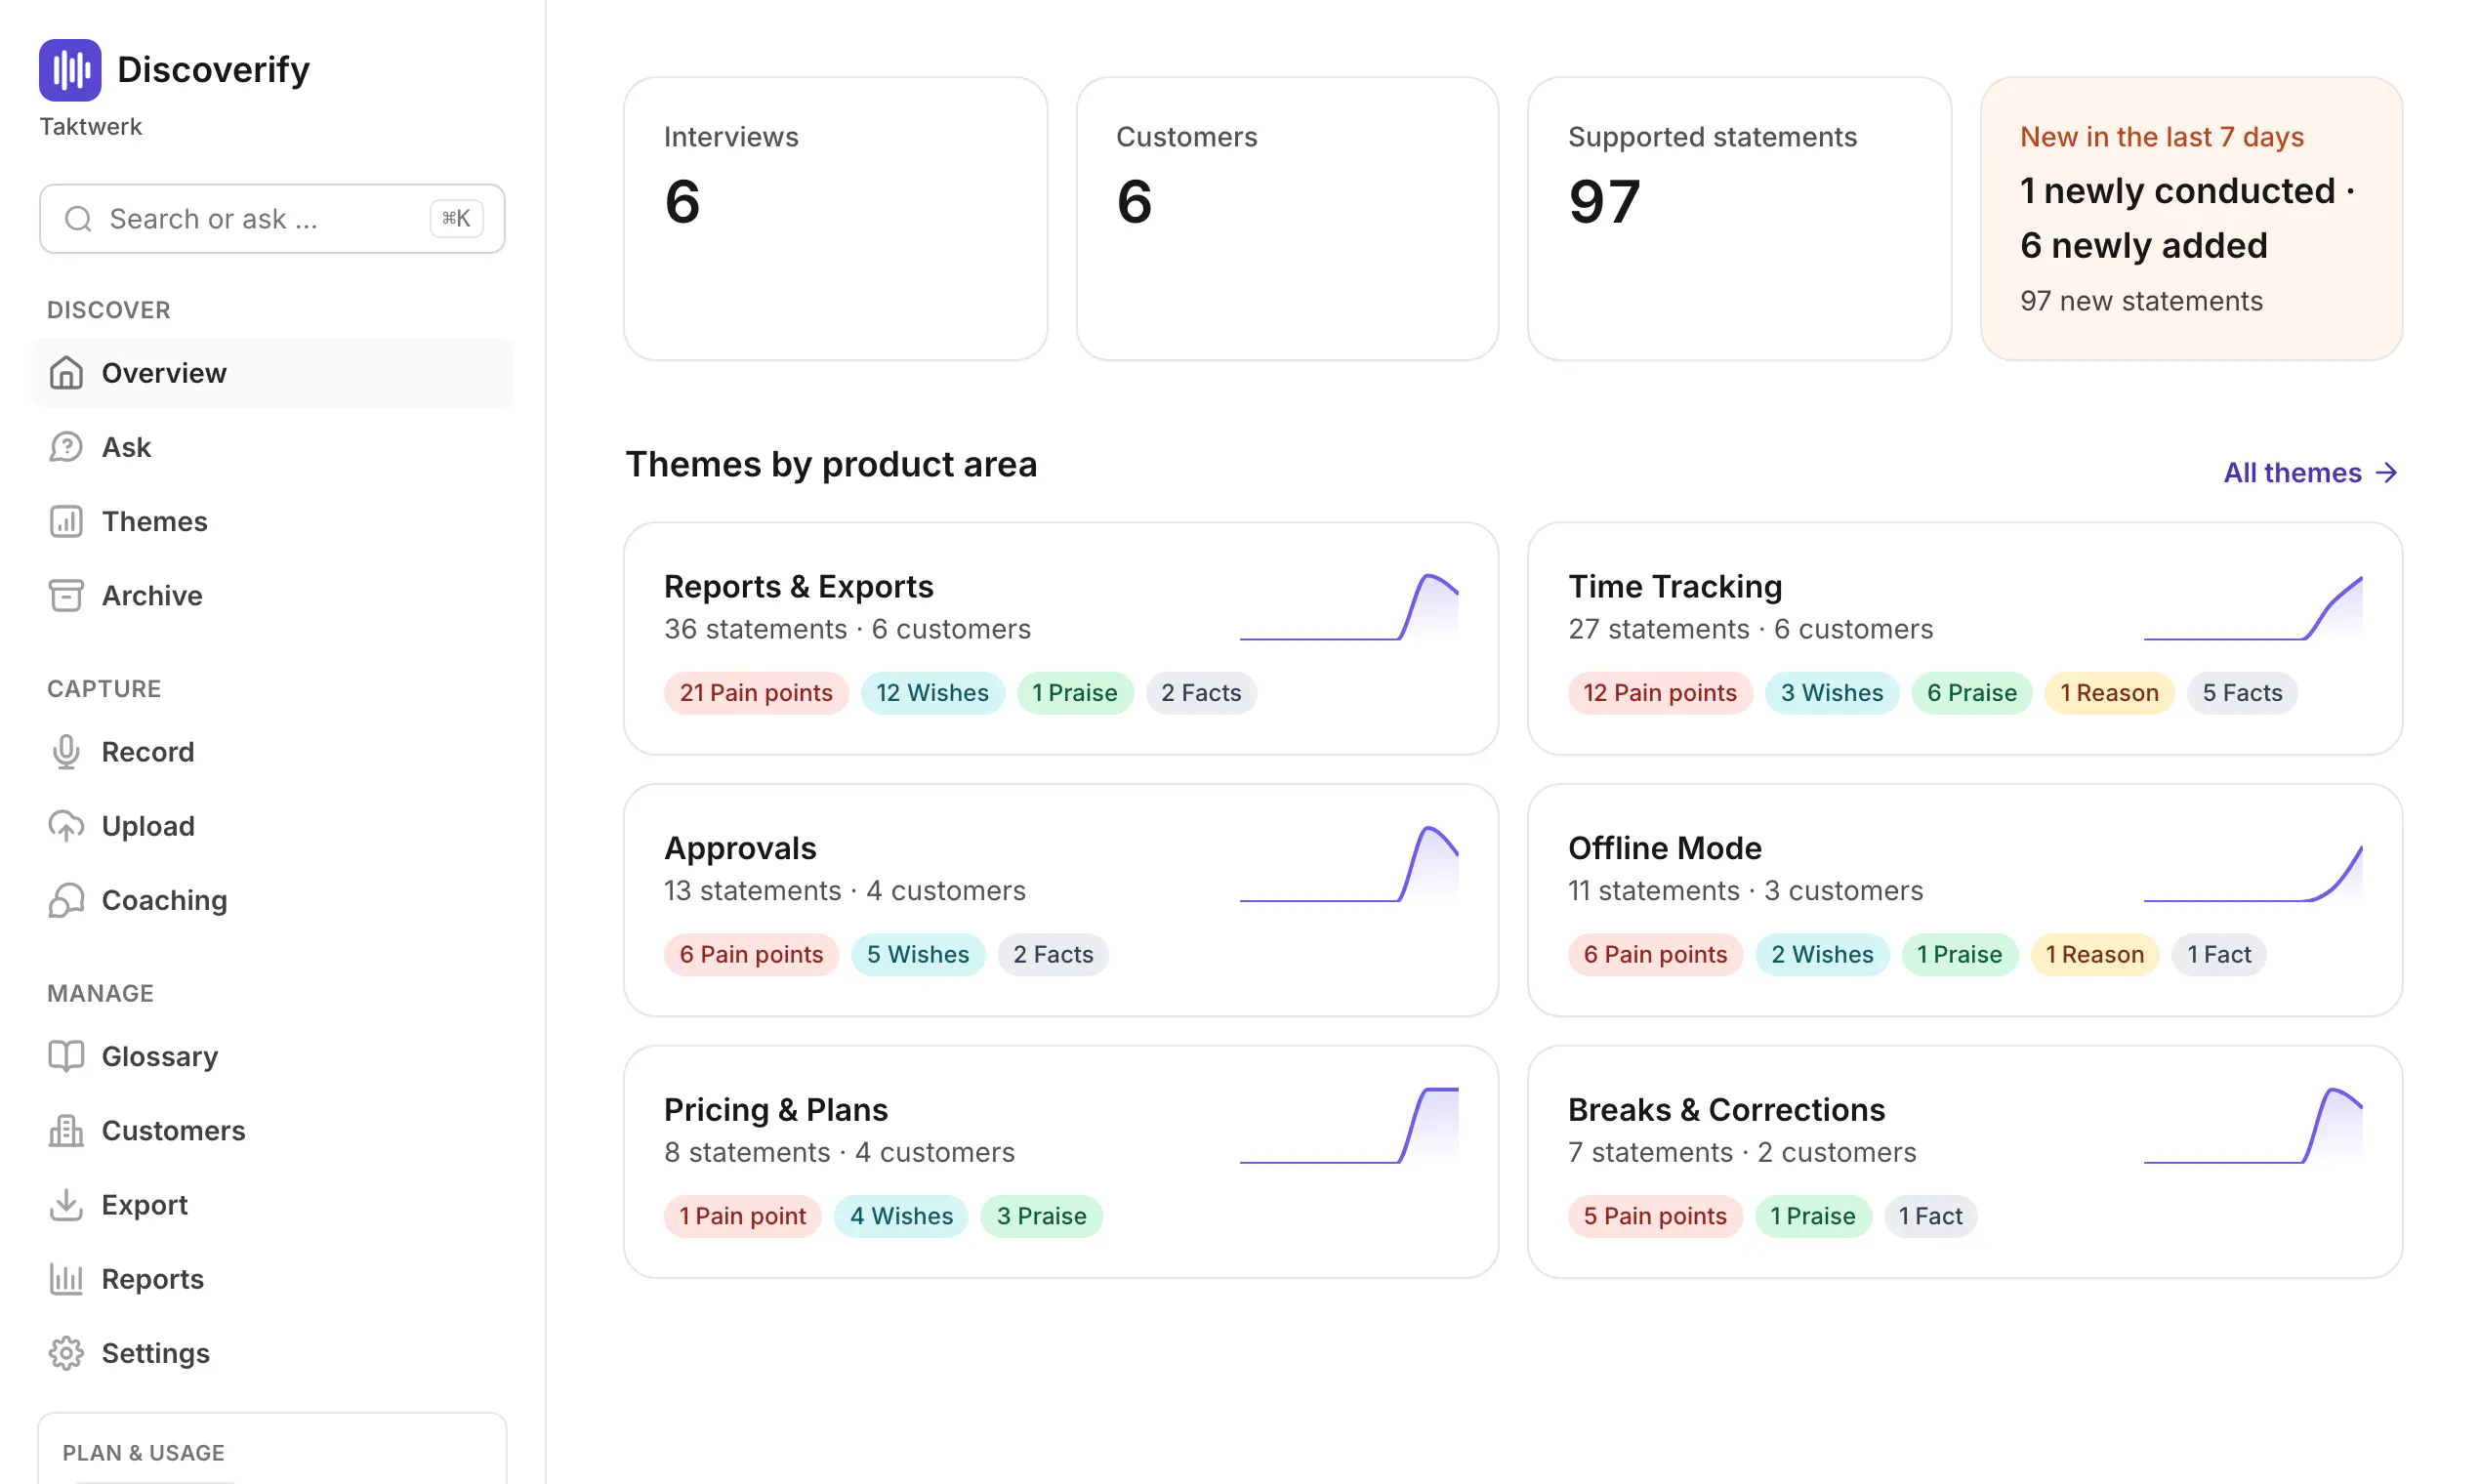Open the Themes sidebar label
Screen dimensions: 2480x1484
(x=155, y=521)
